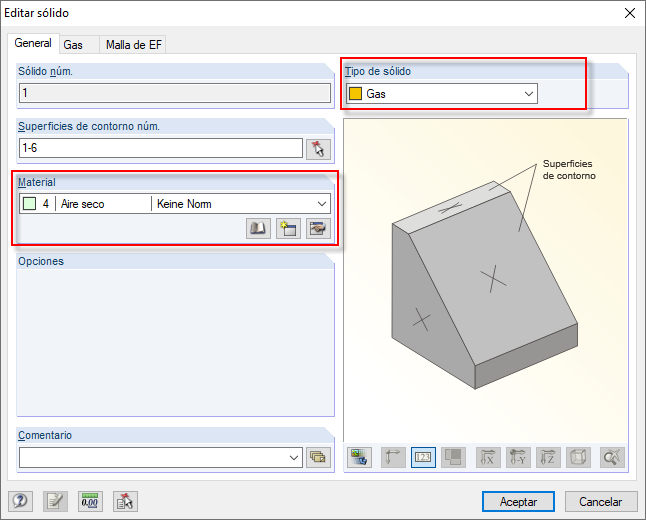646x520 pixels.
Task: Open the 0.00 units and decimals icon
Action: (x=90, y=501)
